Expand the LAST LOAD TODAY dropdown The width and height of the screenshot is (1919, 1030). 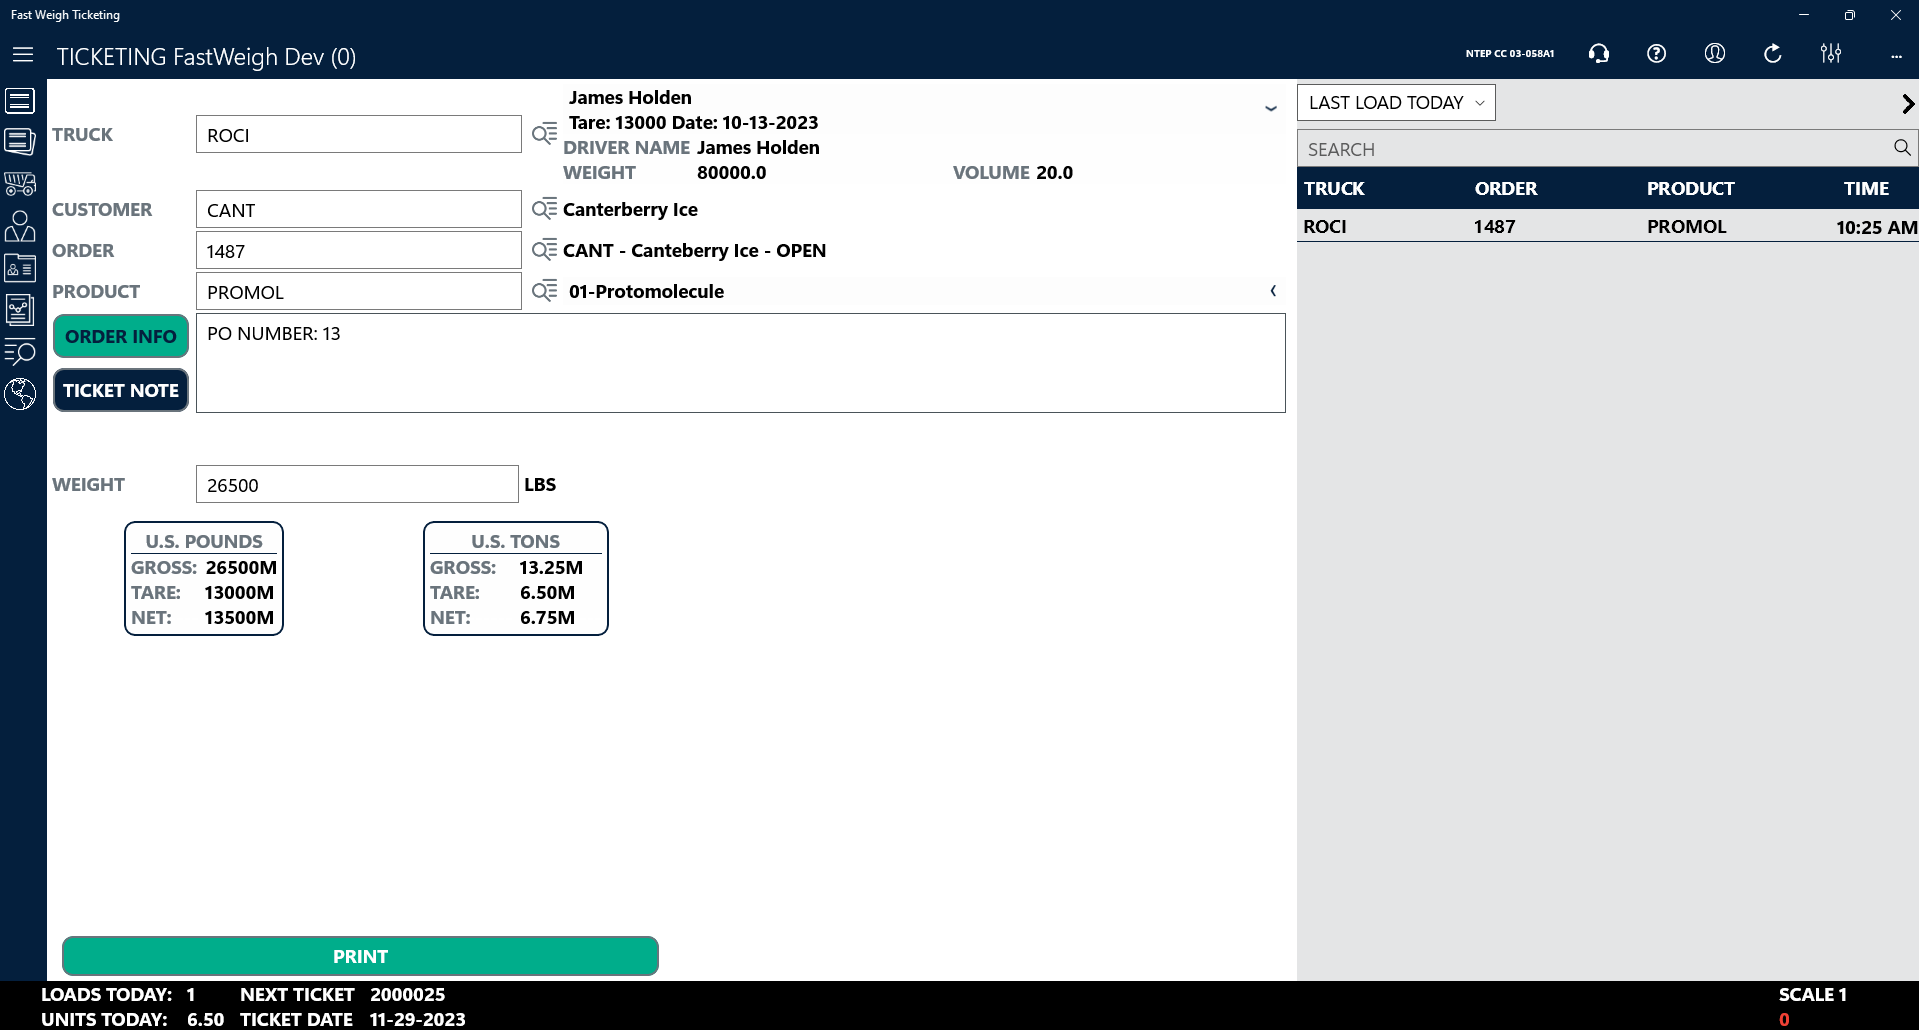pyautogui.click(x=1395, y=103)
